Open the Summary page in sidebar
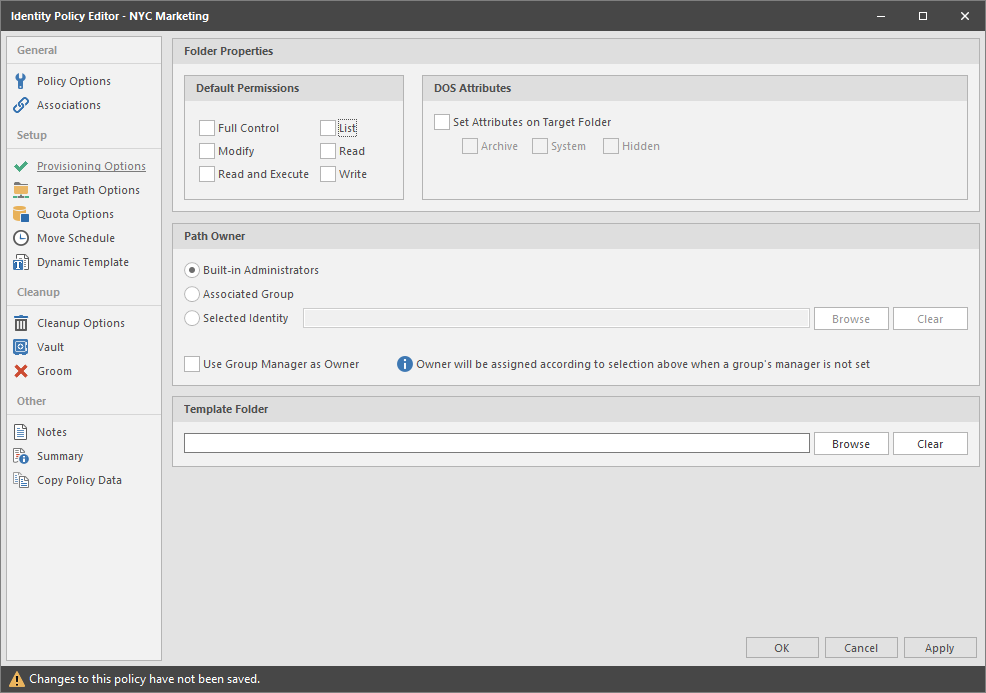 click(60, 456)
